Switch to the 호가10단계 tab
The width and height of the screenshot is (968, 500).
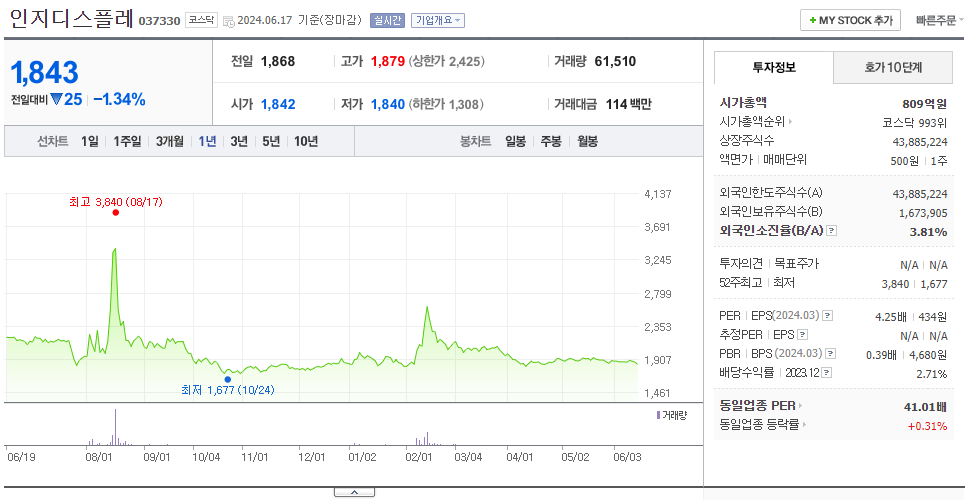tap(893, 67)
